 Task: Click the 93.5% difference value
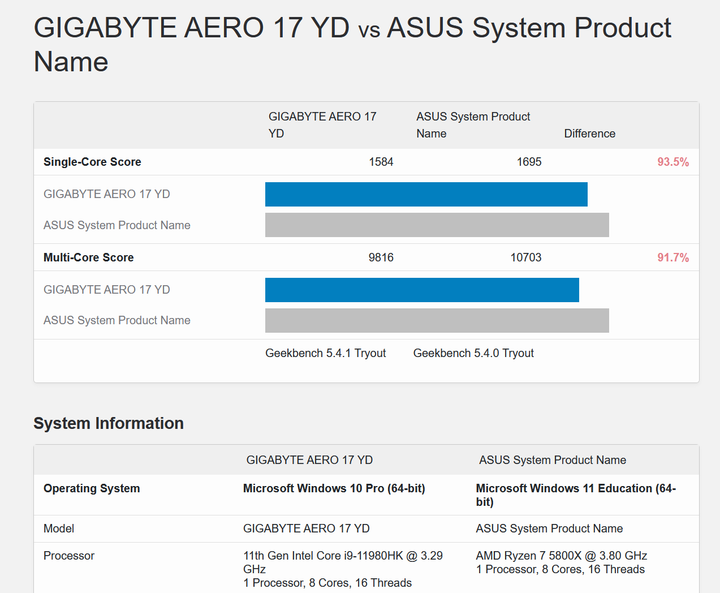tap(673, 162)
